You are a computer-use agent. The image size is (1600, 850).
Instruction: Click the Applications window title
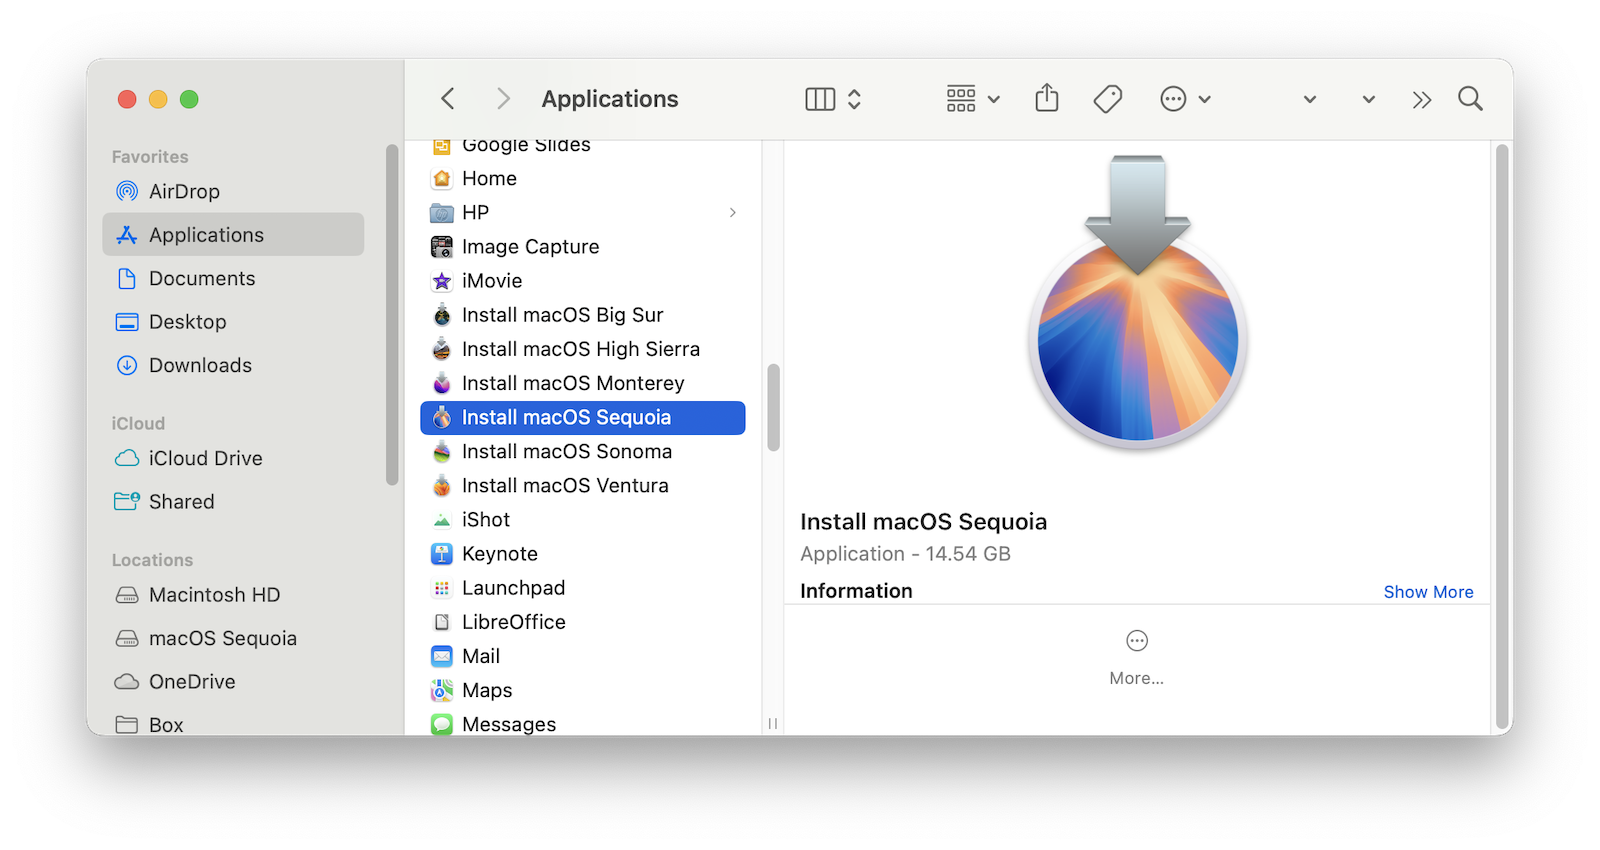[x=610, y=99]
